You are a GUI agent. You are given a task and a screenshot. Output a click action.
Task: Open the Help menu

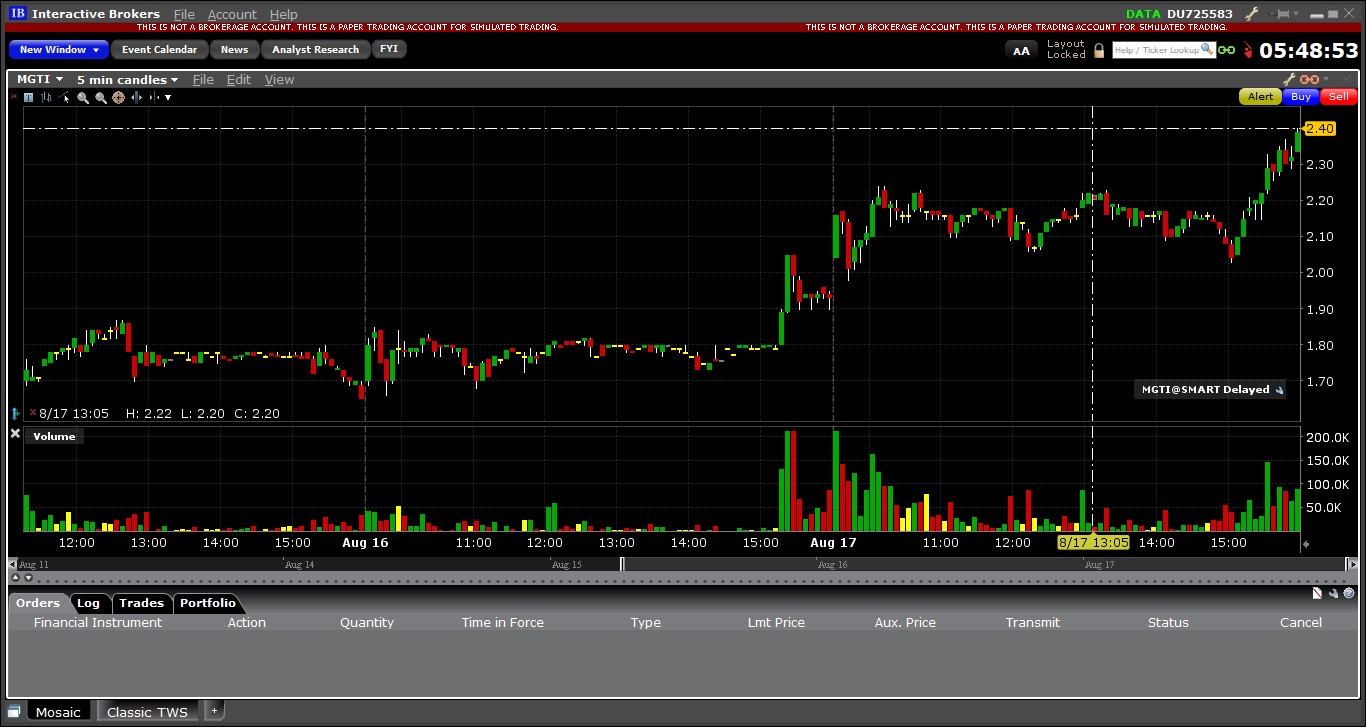click(284, 14)
